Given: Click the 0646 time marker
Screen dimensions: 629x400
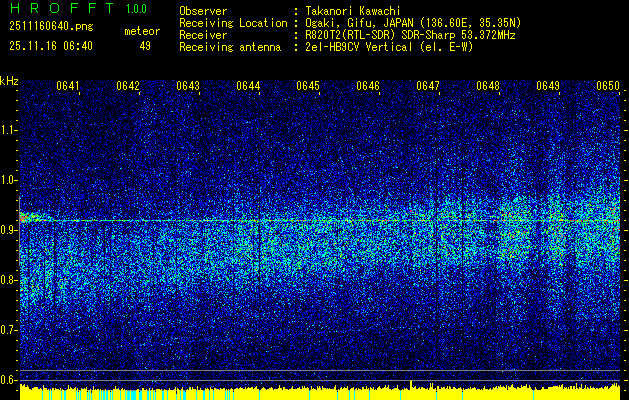Looking at the screenshot, I should point(368,86).
